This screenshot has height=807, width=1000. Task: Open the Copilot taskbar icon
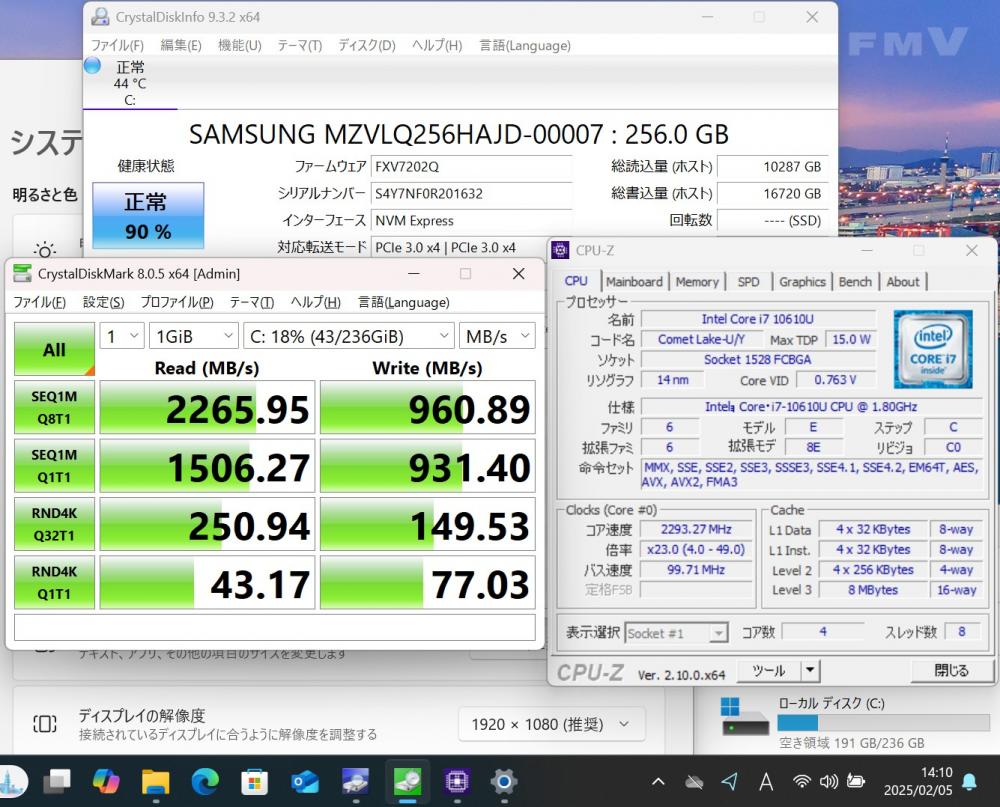[106, 780]
